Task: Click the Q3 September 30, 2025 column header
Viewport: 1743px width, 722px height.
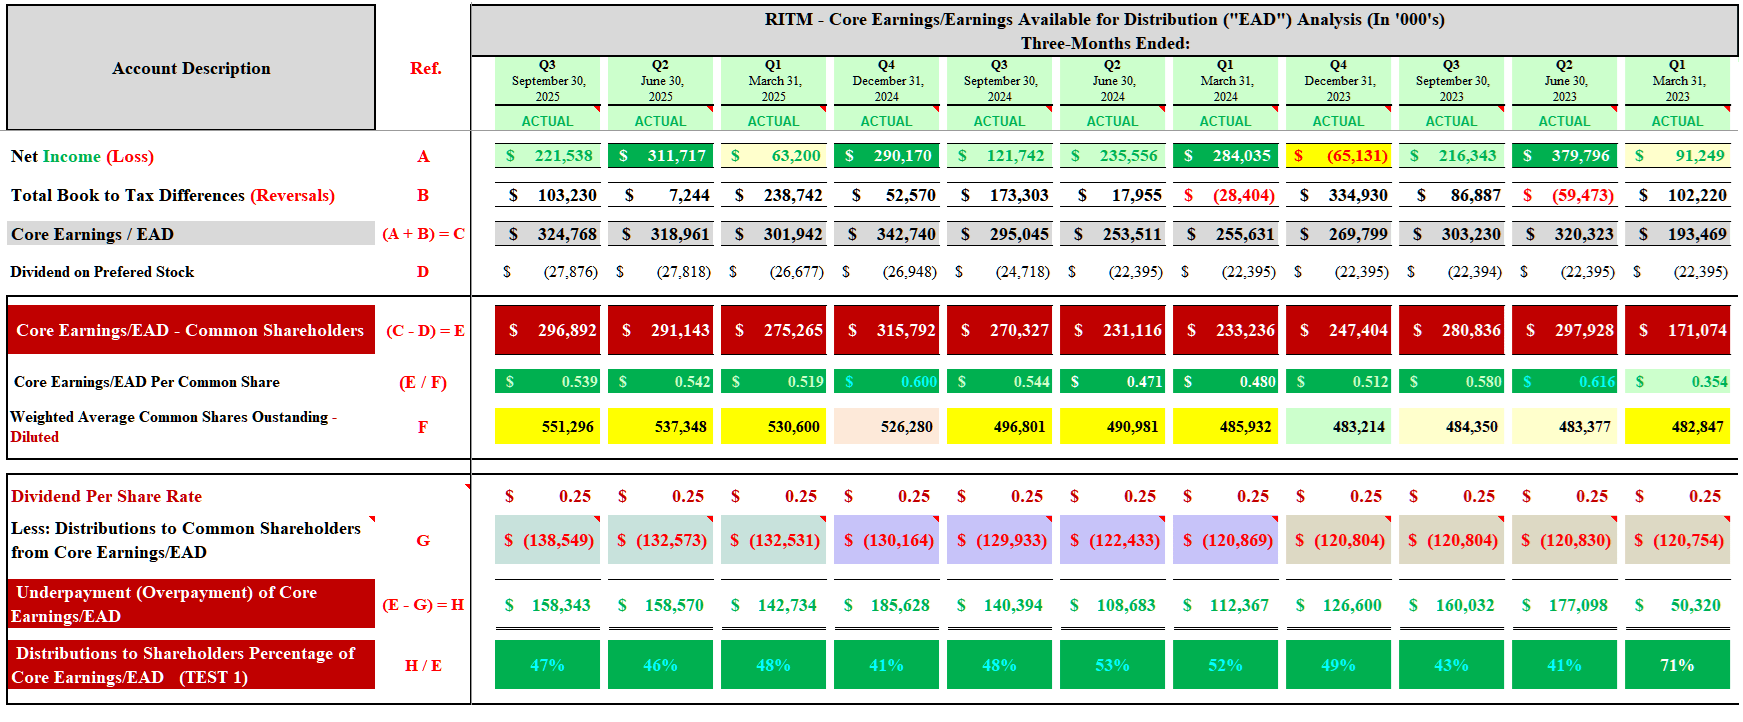Action: point(547,81)
